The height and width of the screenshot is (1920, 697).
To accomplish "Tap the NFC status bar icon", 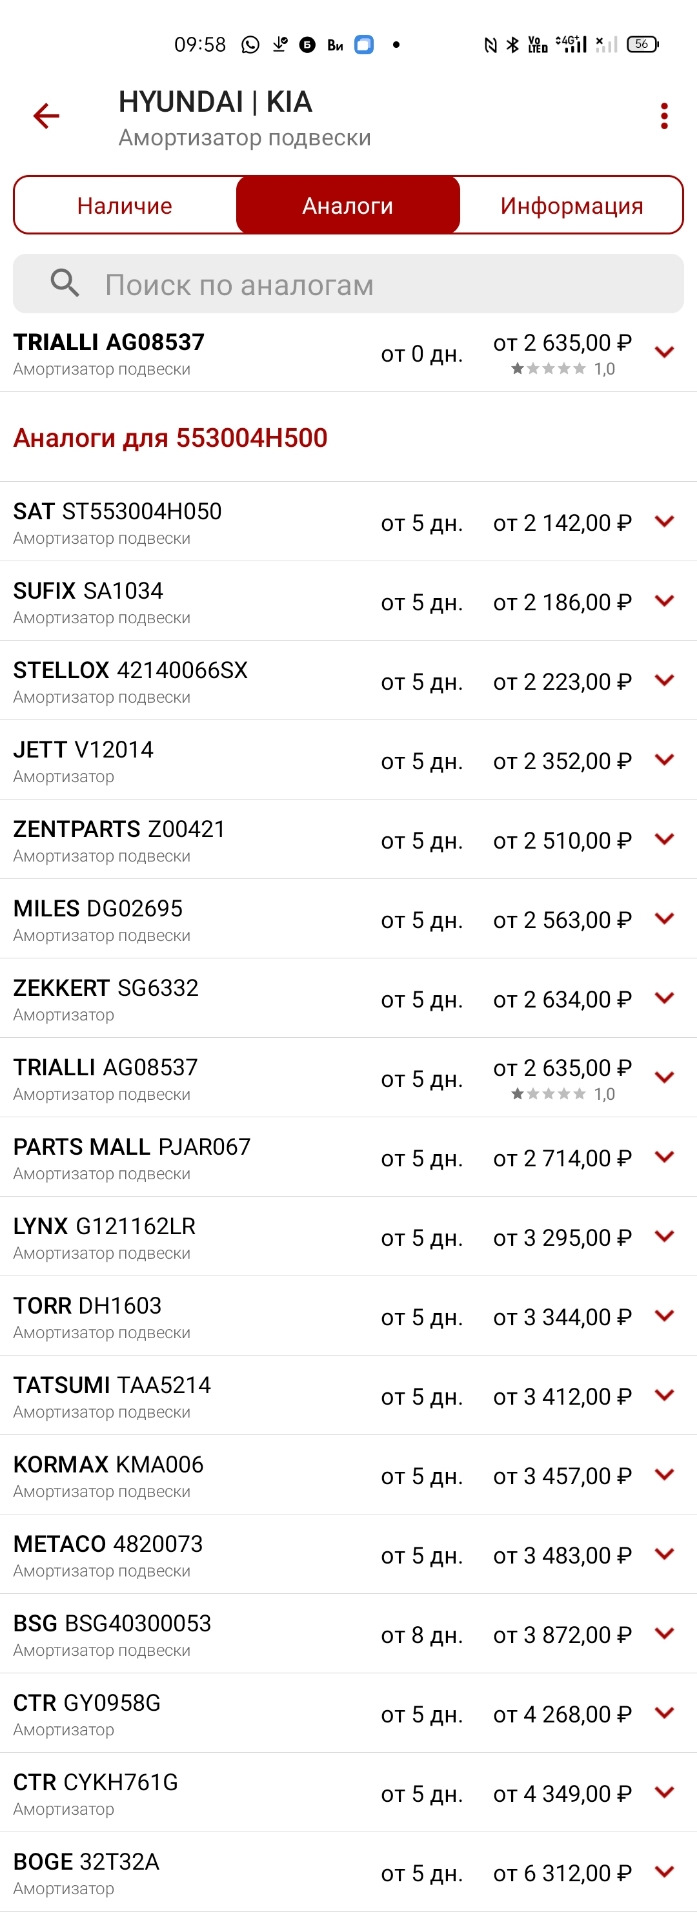I will coord(490,44).
